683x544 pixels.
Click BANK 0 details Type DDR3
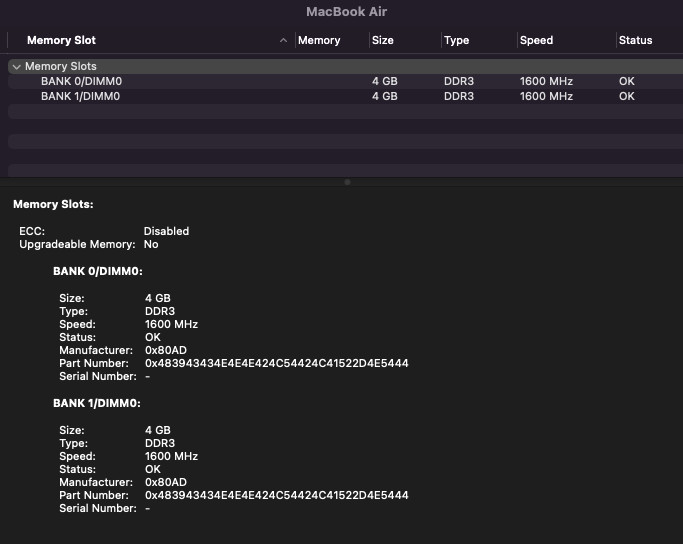tap(160, 311)
